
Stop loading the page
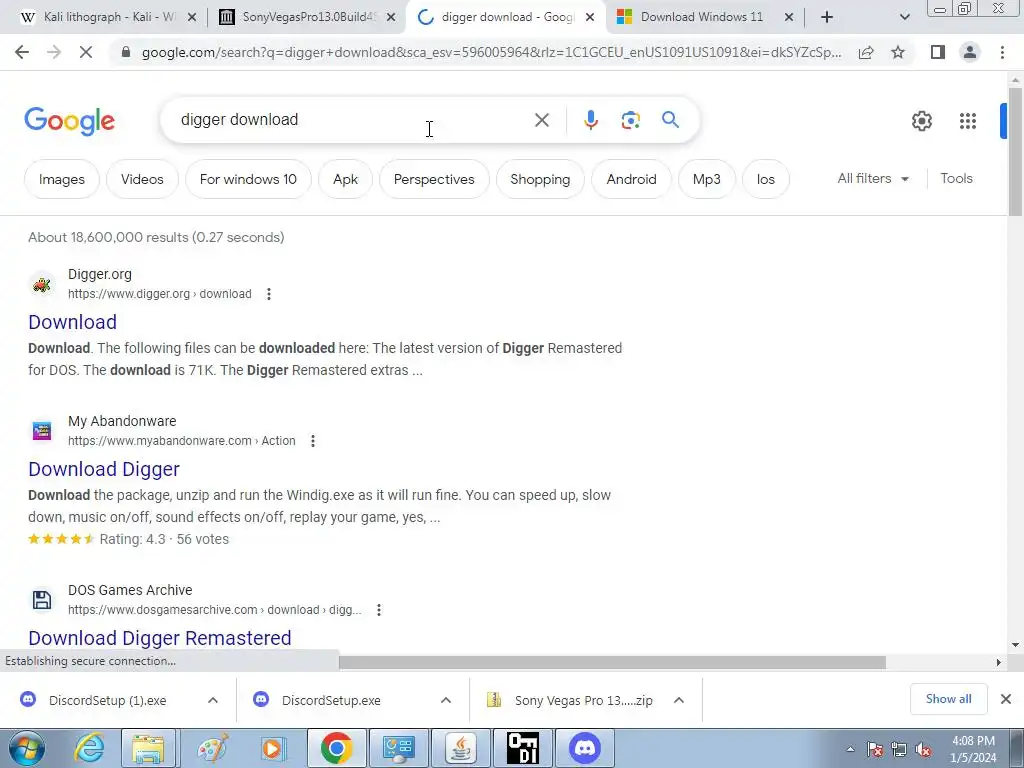coord(86,52)
